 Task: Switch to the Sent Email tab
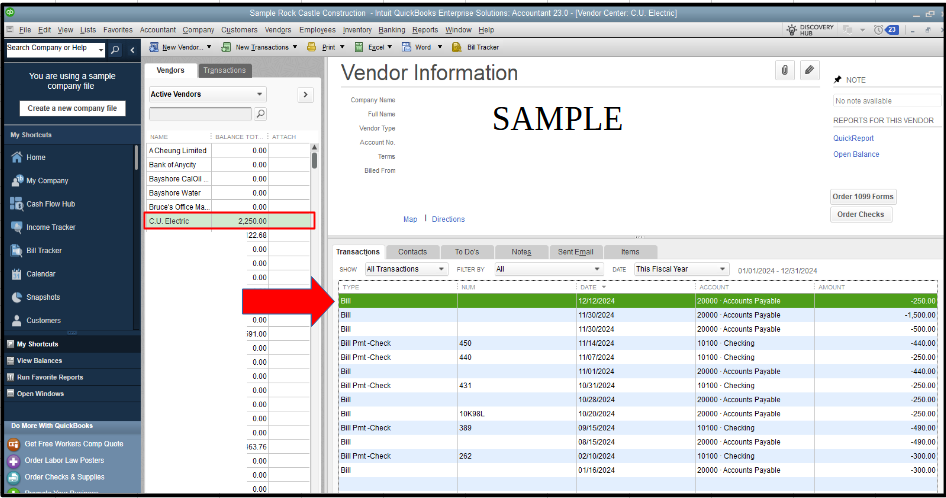pos(576,252)
